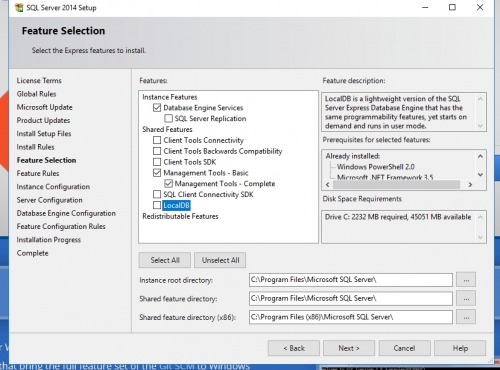Click the Unselect All button
500x370 pixels.
click(220, 260)
